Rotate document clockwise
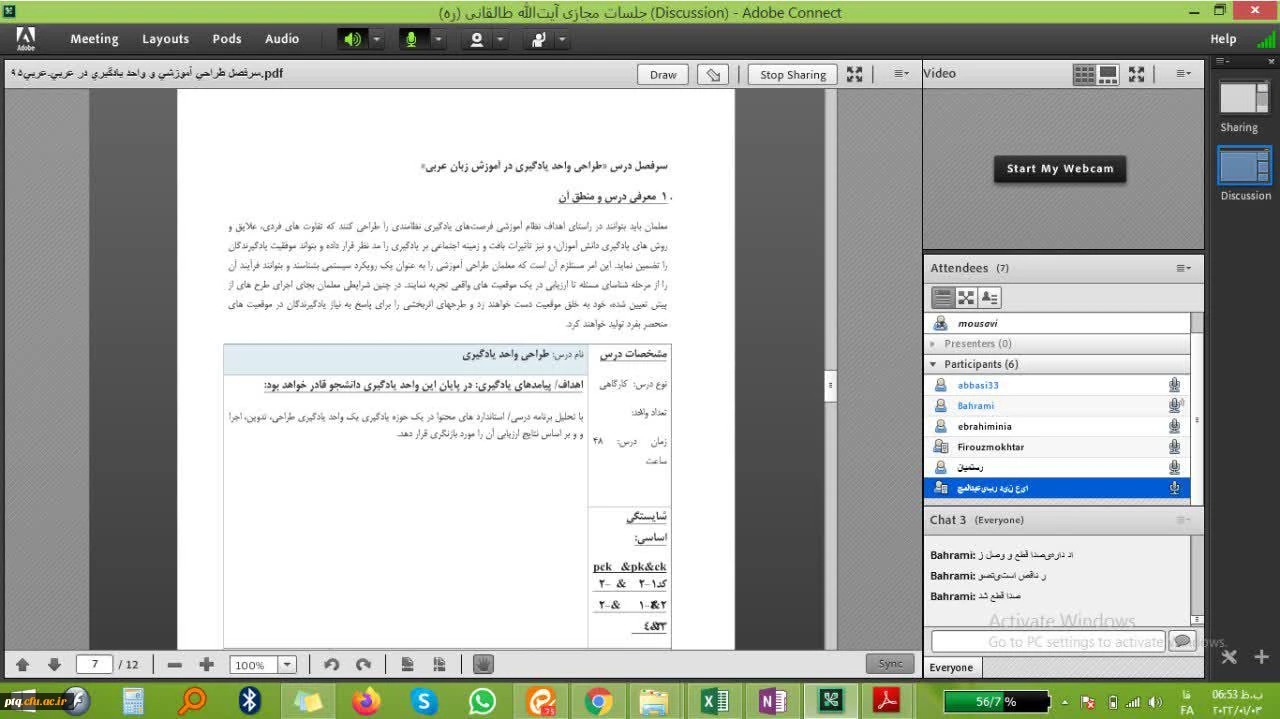Viewport: 1280px width, 719px height. click(x=364, y=665)
